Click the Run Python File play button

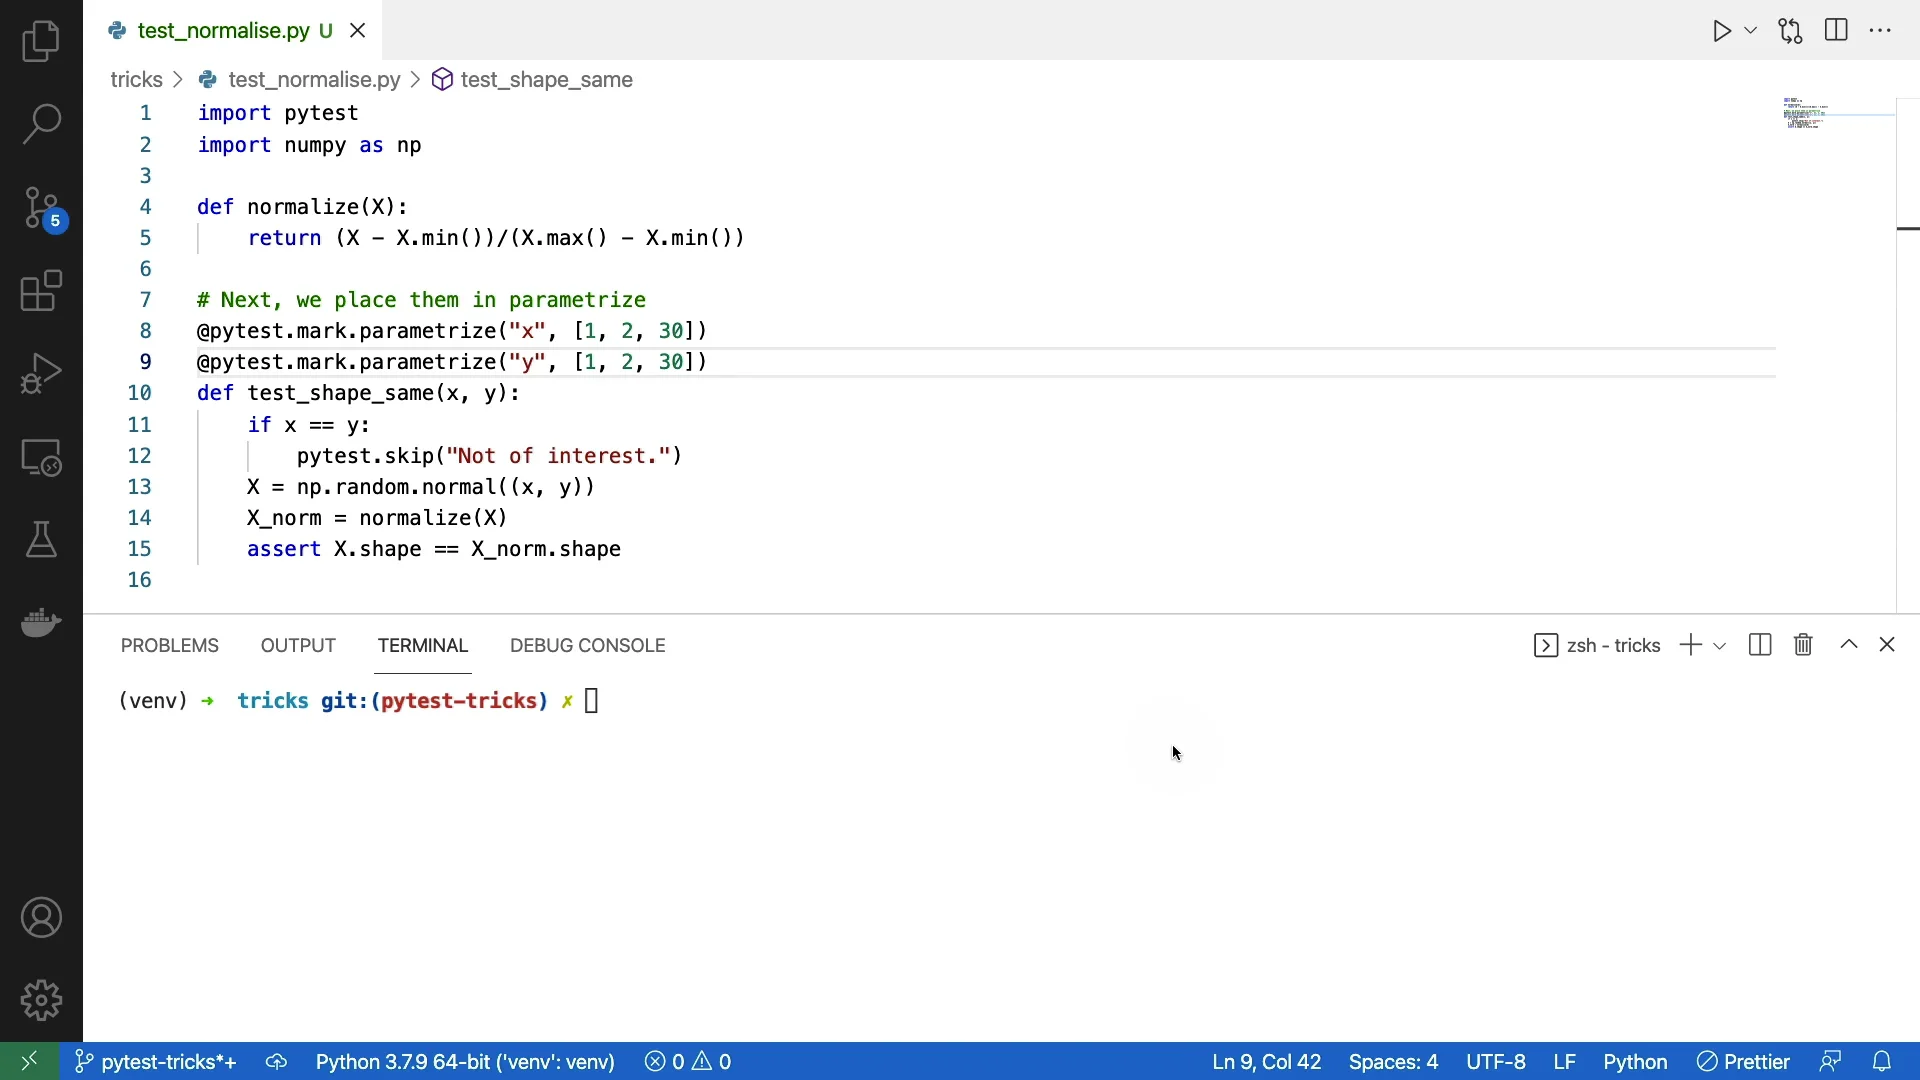point(1722,31)
